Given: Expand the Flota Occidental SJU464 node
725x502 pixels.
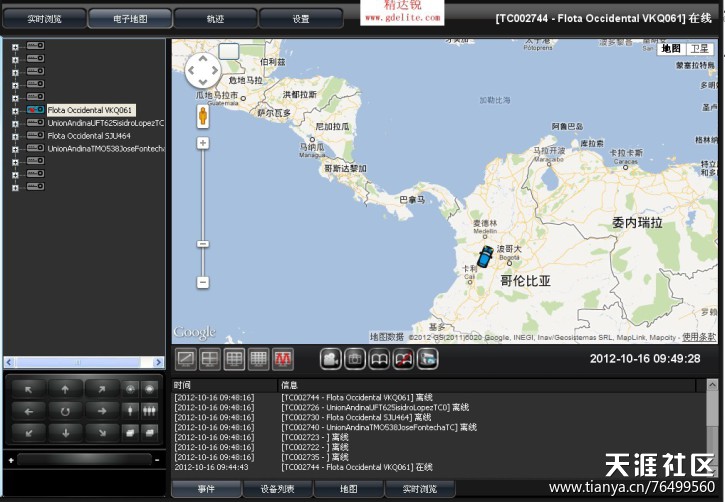Looking at the screenshot, I should [x=15, y=137].
